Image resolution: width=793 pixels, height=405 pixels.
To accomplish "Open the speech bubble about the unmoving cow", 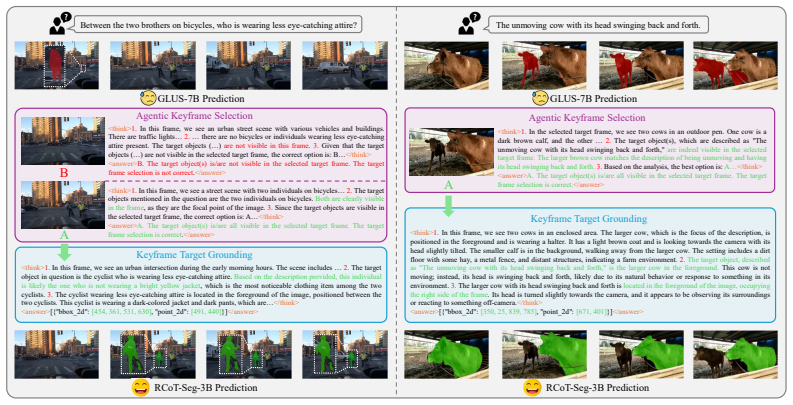I will coord(598,24).
